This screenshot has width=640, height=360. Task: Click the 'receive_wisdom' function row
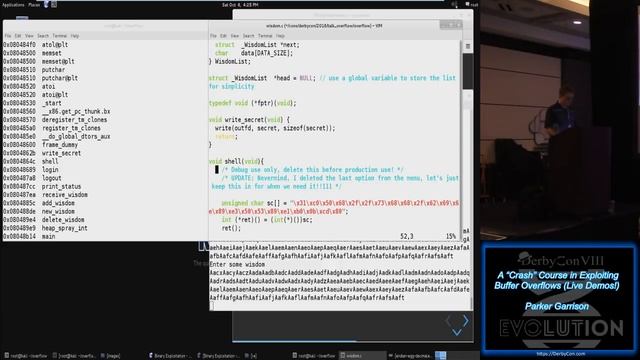pos(45,195)
